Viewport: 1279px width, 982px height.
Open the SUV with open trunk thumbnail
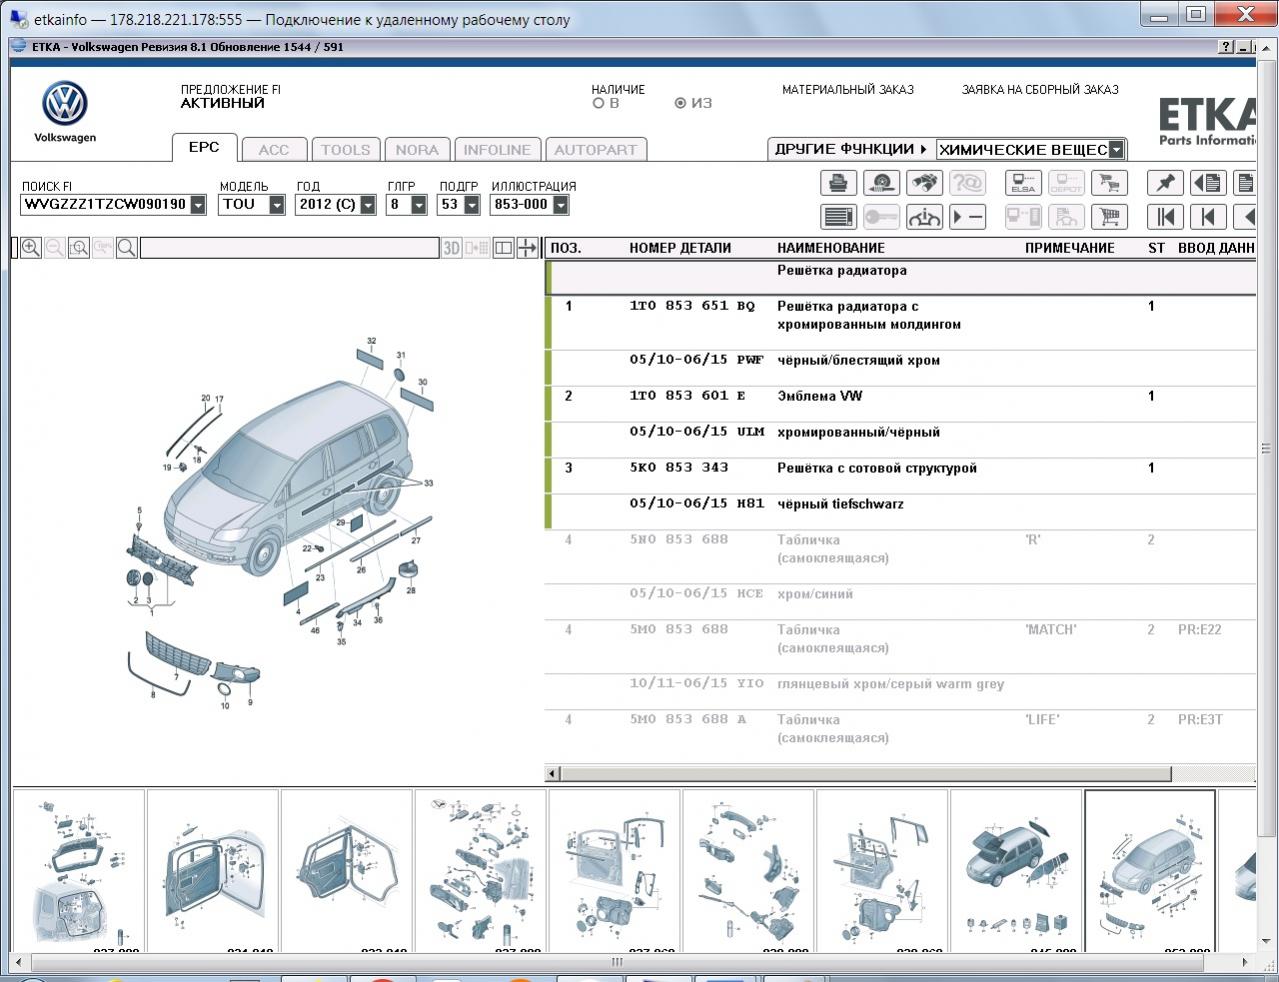(x=1016, y=870)
